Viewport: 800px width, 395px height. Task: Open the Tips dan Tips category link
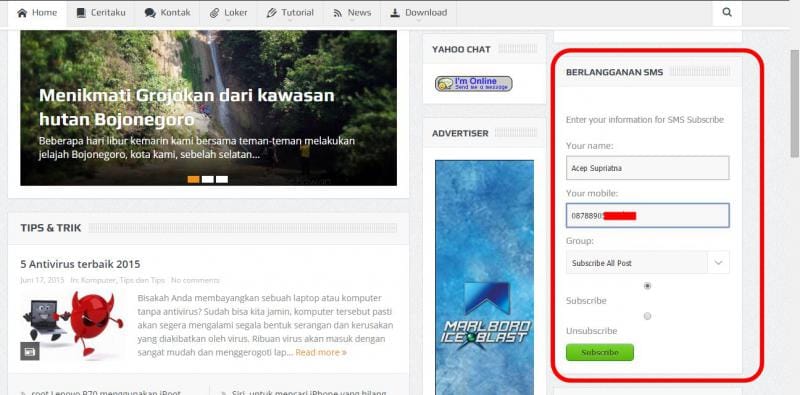[142, 280]
